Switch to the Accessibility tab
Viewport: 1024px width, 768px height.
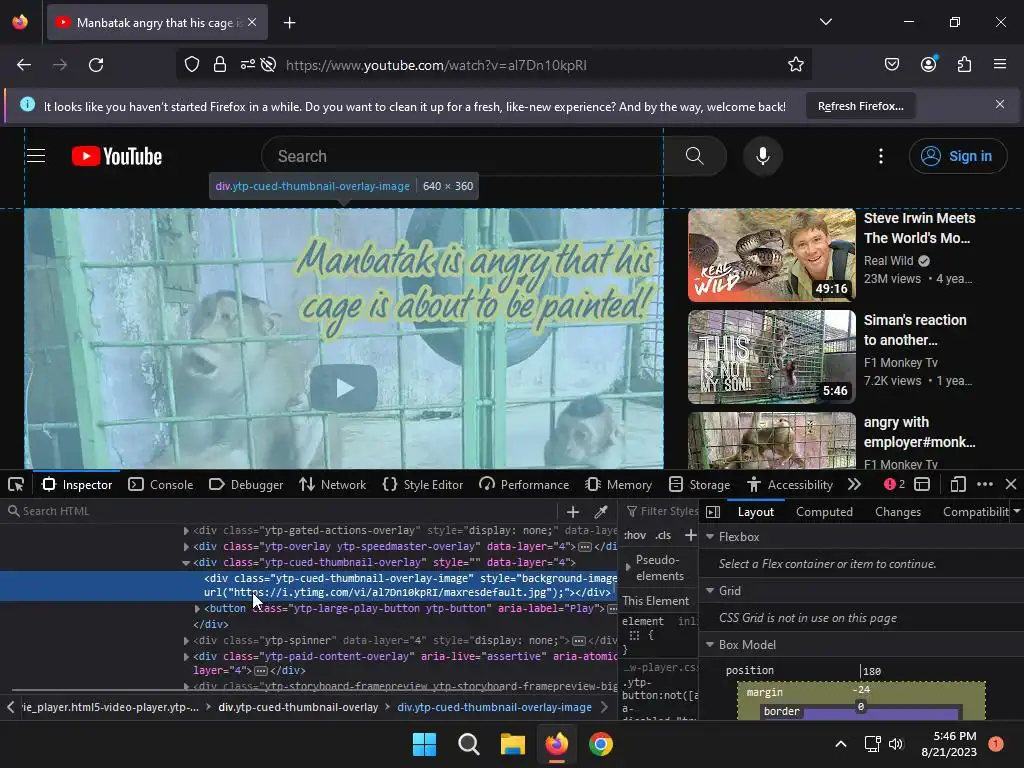790,485
